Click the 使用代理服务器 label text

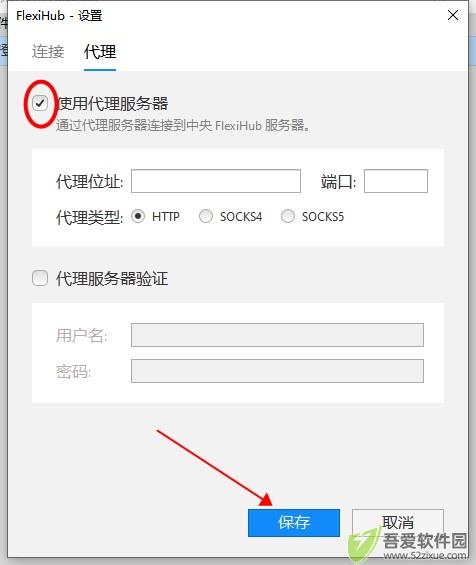pyautogui.click(x=112, y=104)
